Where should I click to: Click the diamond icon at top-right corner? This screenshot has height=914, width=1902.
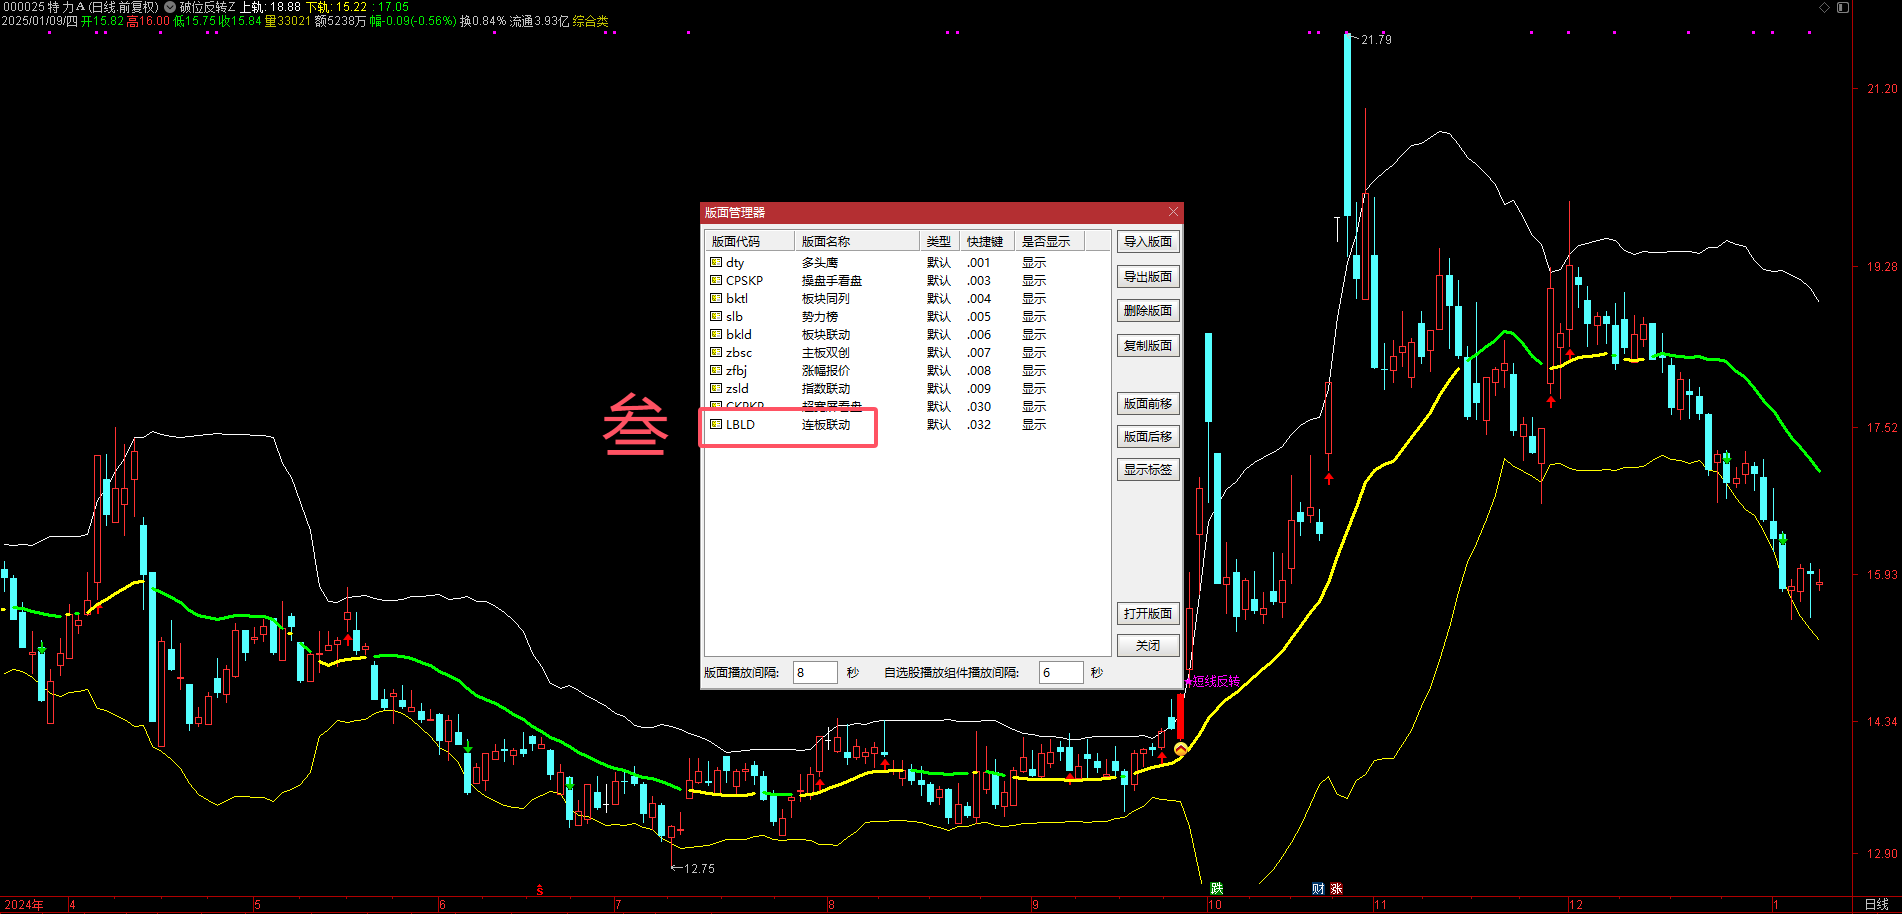[1825, 7]
